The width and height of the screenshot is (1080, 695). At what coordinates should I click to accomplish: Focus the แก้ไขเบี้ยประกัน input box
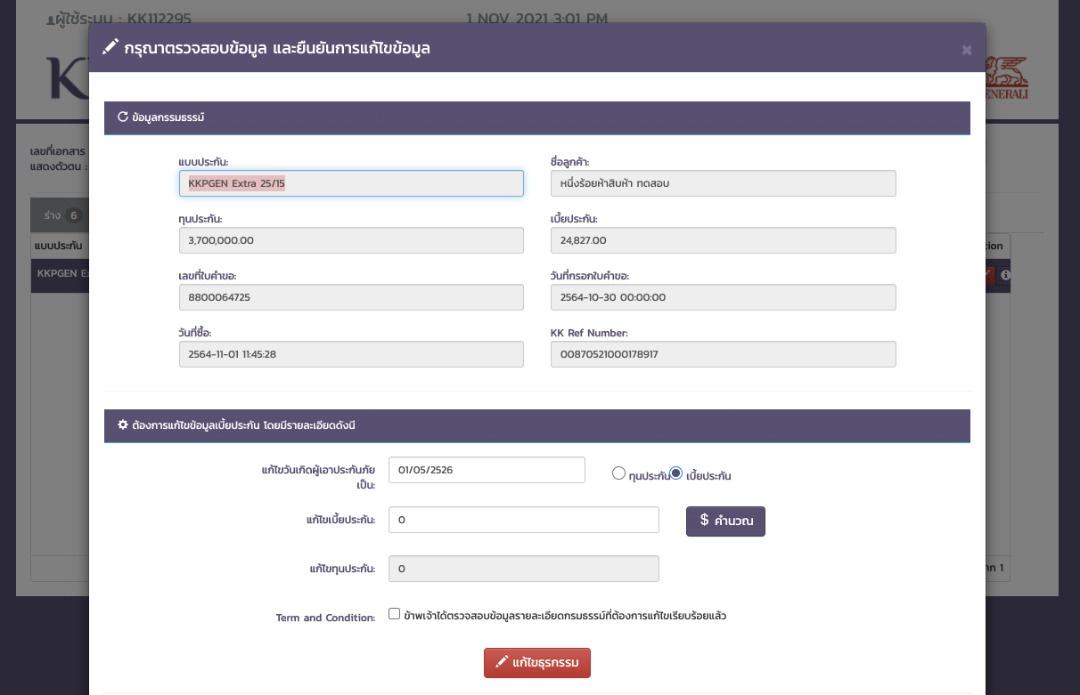(x=523, y=520)
